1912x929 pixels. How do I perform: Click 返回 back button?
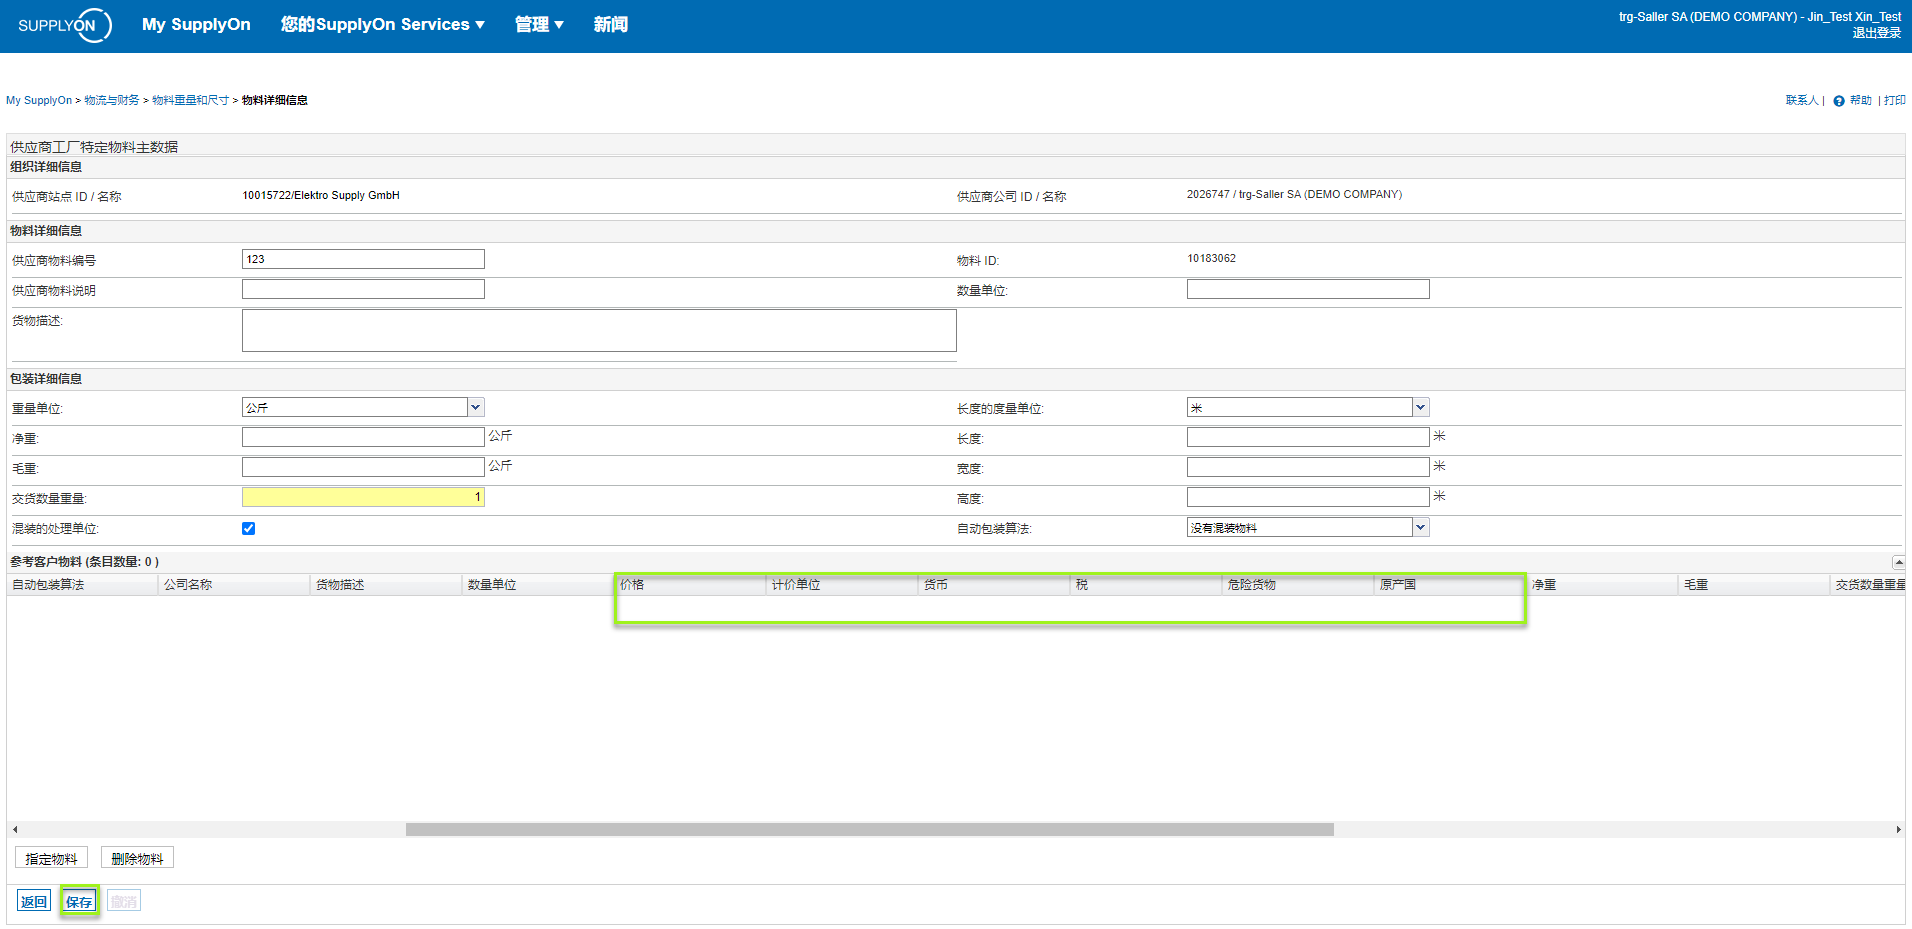click(34, 901)
